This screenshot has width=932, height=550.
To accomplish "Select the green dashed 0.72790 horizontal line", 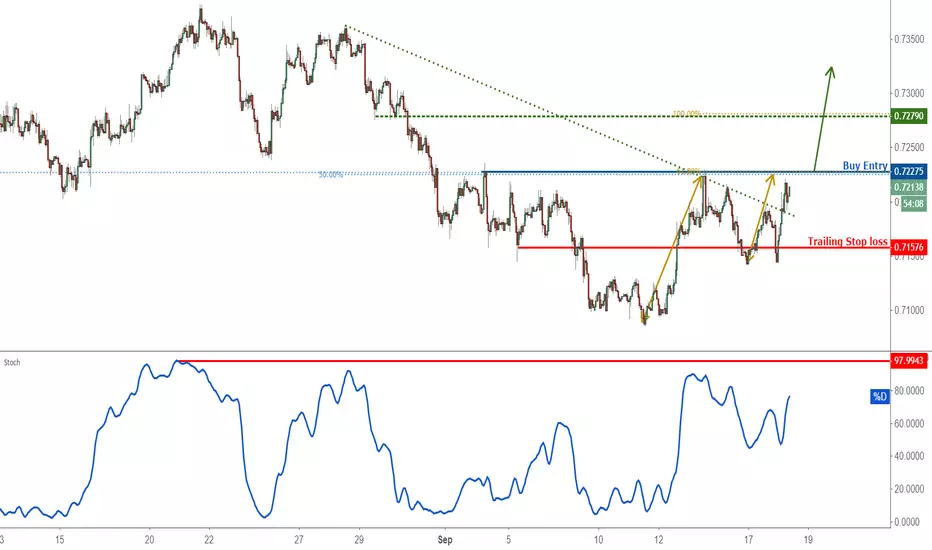I will [x=633, y=116].
